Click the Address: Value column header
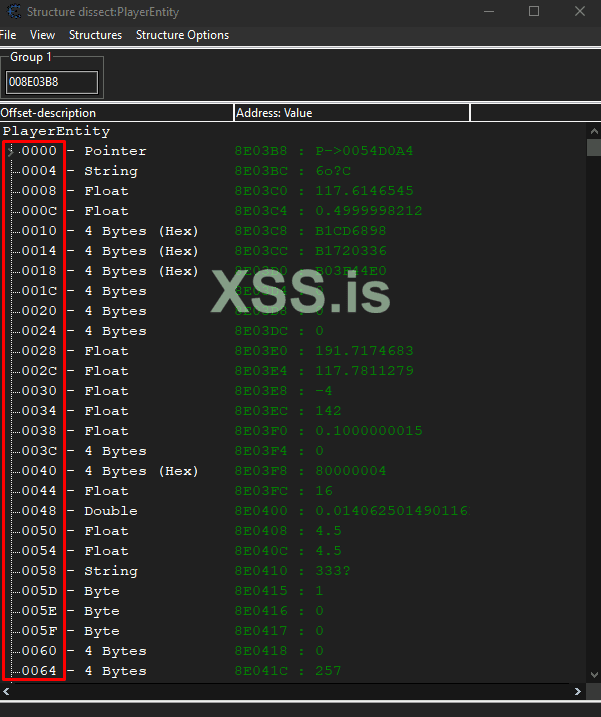This screenshot has height=717, width=601. 352,113
